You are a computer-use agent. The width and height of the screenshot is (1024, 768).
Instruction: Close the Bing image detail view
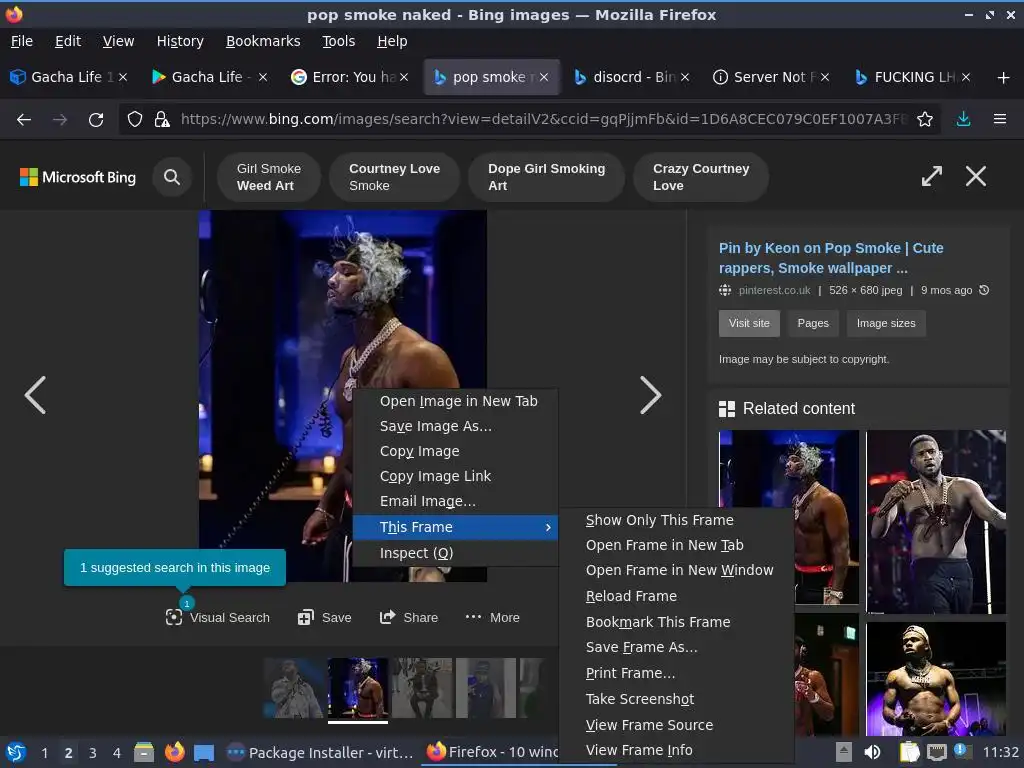point(976,176)
